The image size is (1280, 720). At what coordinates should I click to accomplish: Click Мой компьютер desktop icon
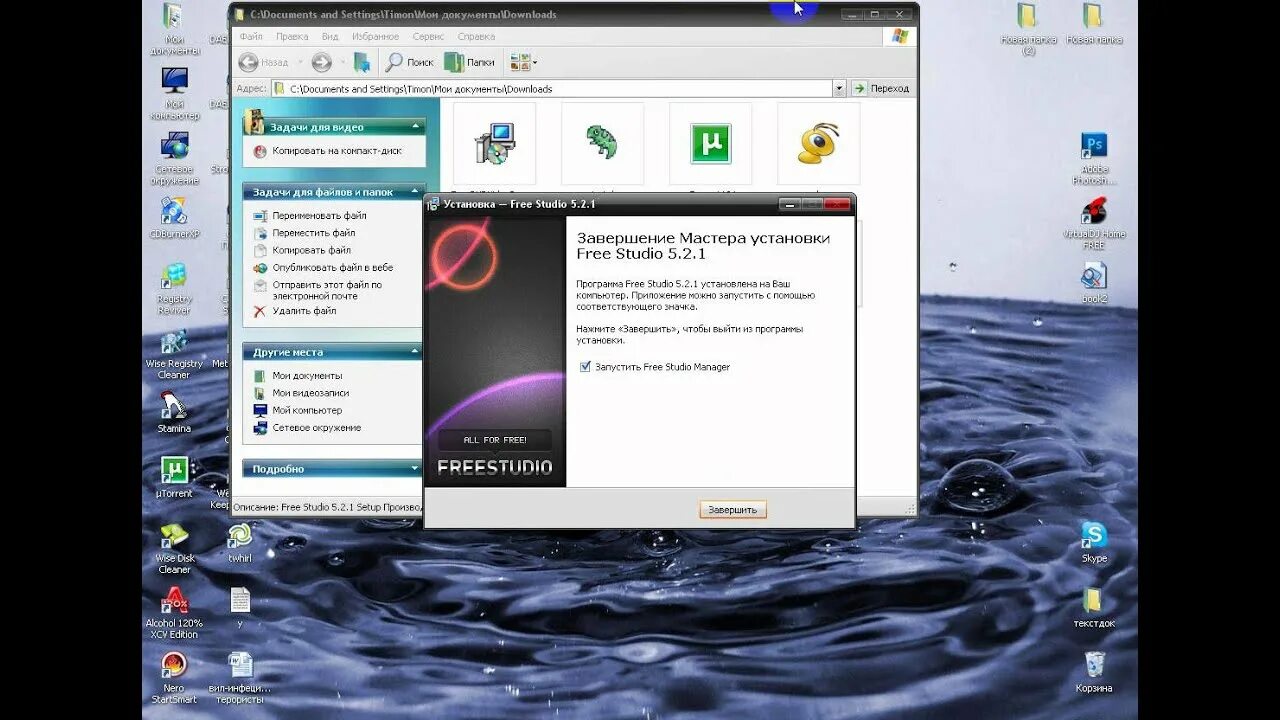pyautogui.click(x=174, y=93)
